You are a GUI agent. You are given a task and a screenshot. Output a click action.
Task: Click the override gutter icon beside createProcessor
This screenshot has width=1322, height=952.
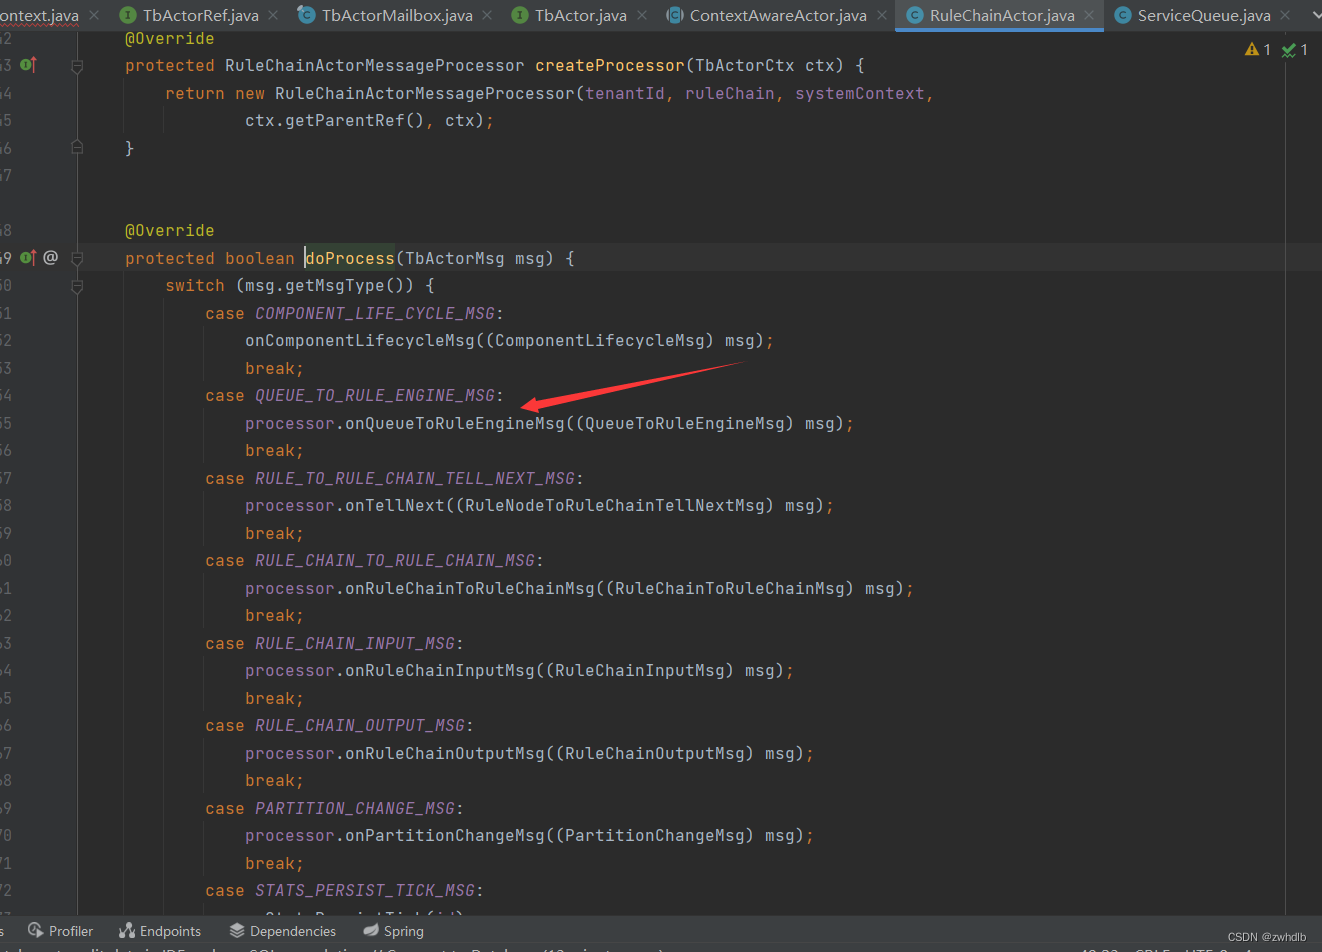click(x=28, y=65)
